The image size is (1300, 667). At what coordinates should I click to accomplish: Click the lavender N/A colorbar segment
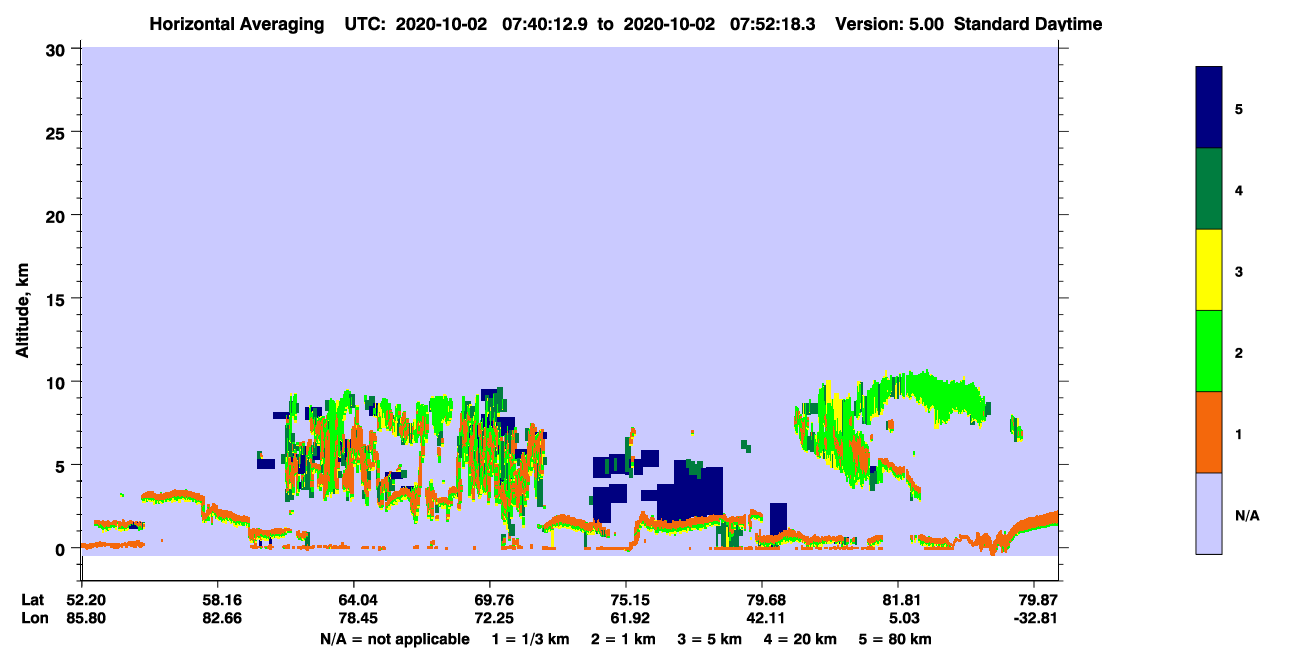[x=1209, y=512]
